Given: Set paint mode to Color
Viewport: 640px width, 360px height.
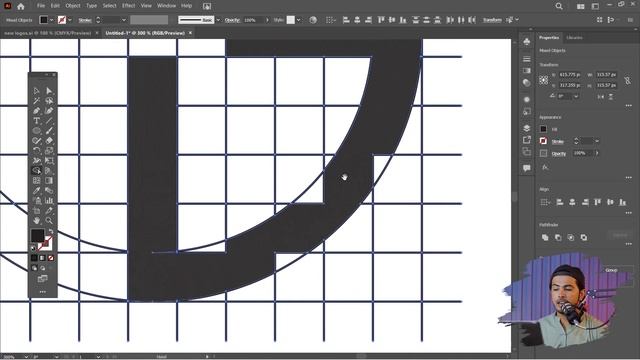Looking at the screenshot, I should (x=34, y=258).
